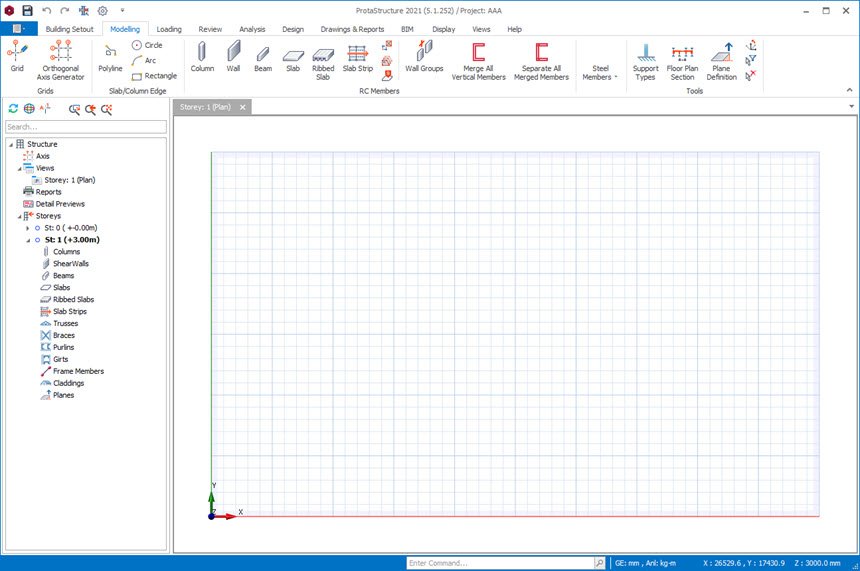Click the Undo arrow icon
This screenshot has height=571, width=860.
pos(47,10)
